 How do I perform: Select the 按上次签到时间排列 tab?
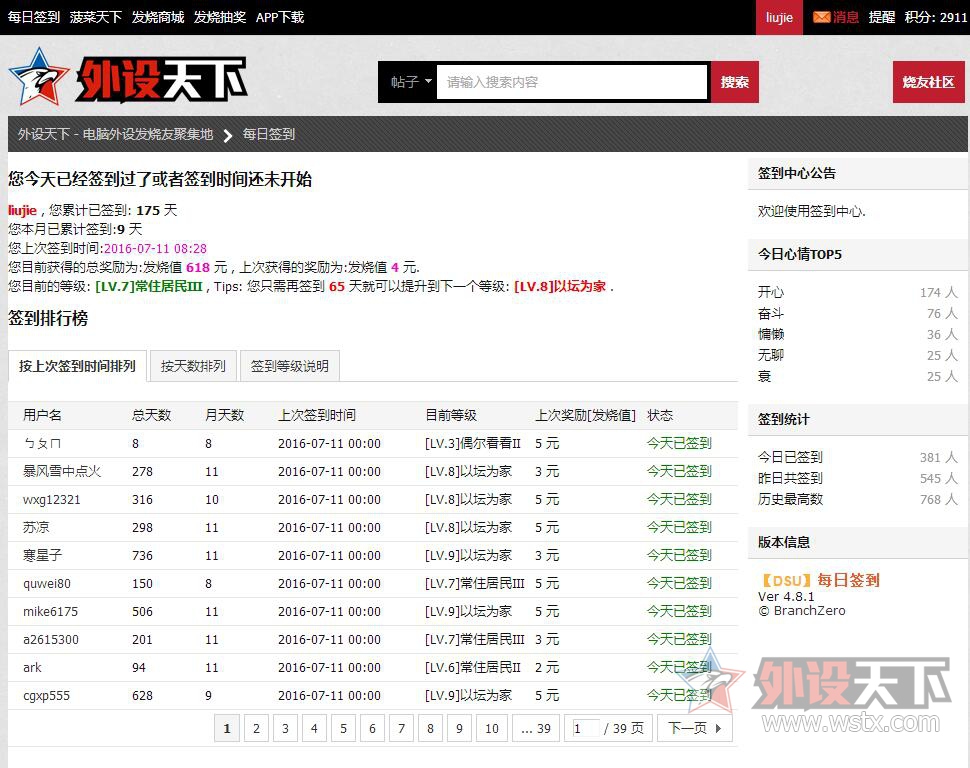tap(77, 365)
